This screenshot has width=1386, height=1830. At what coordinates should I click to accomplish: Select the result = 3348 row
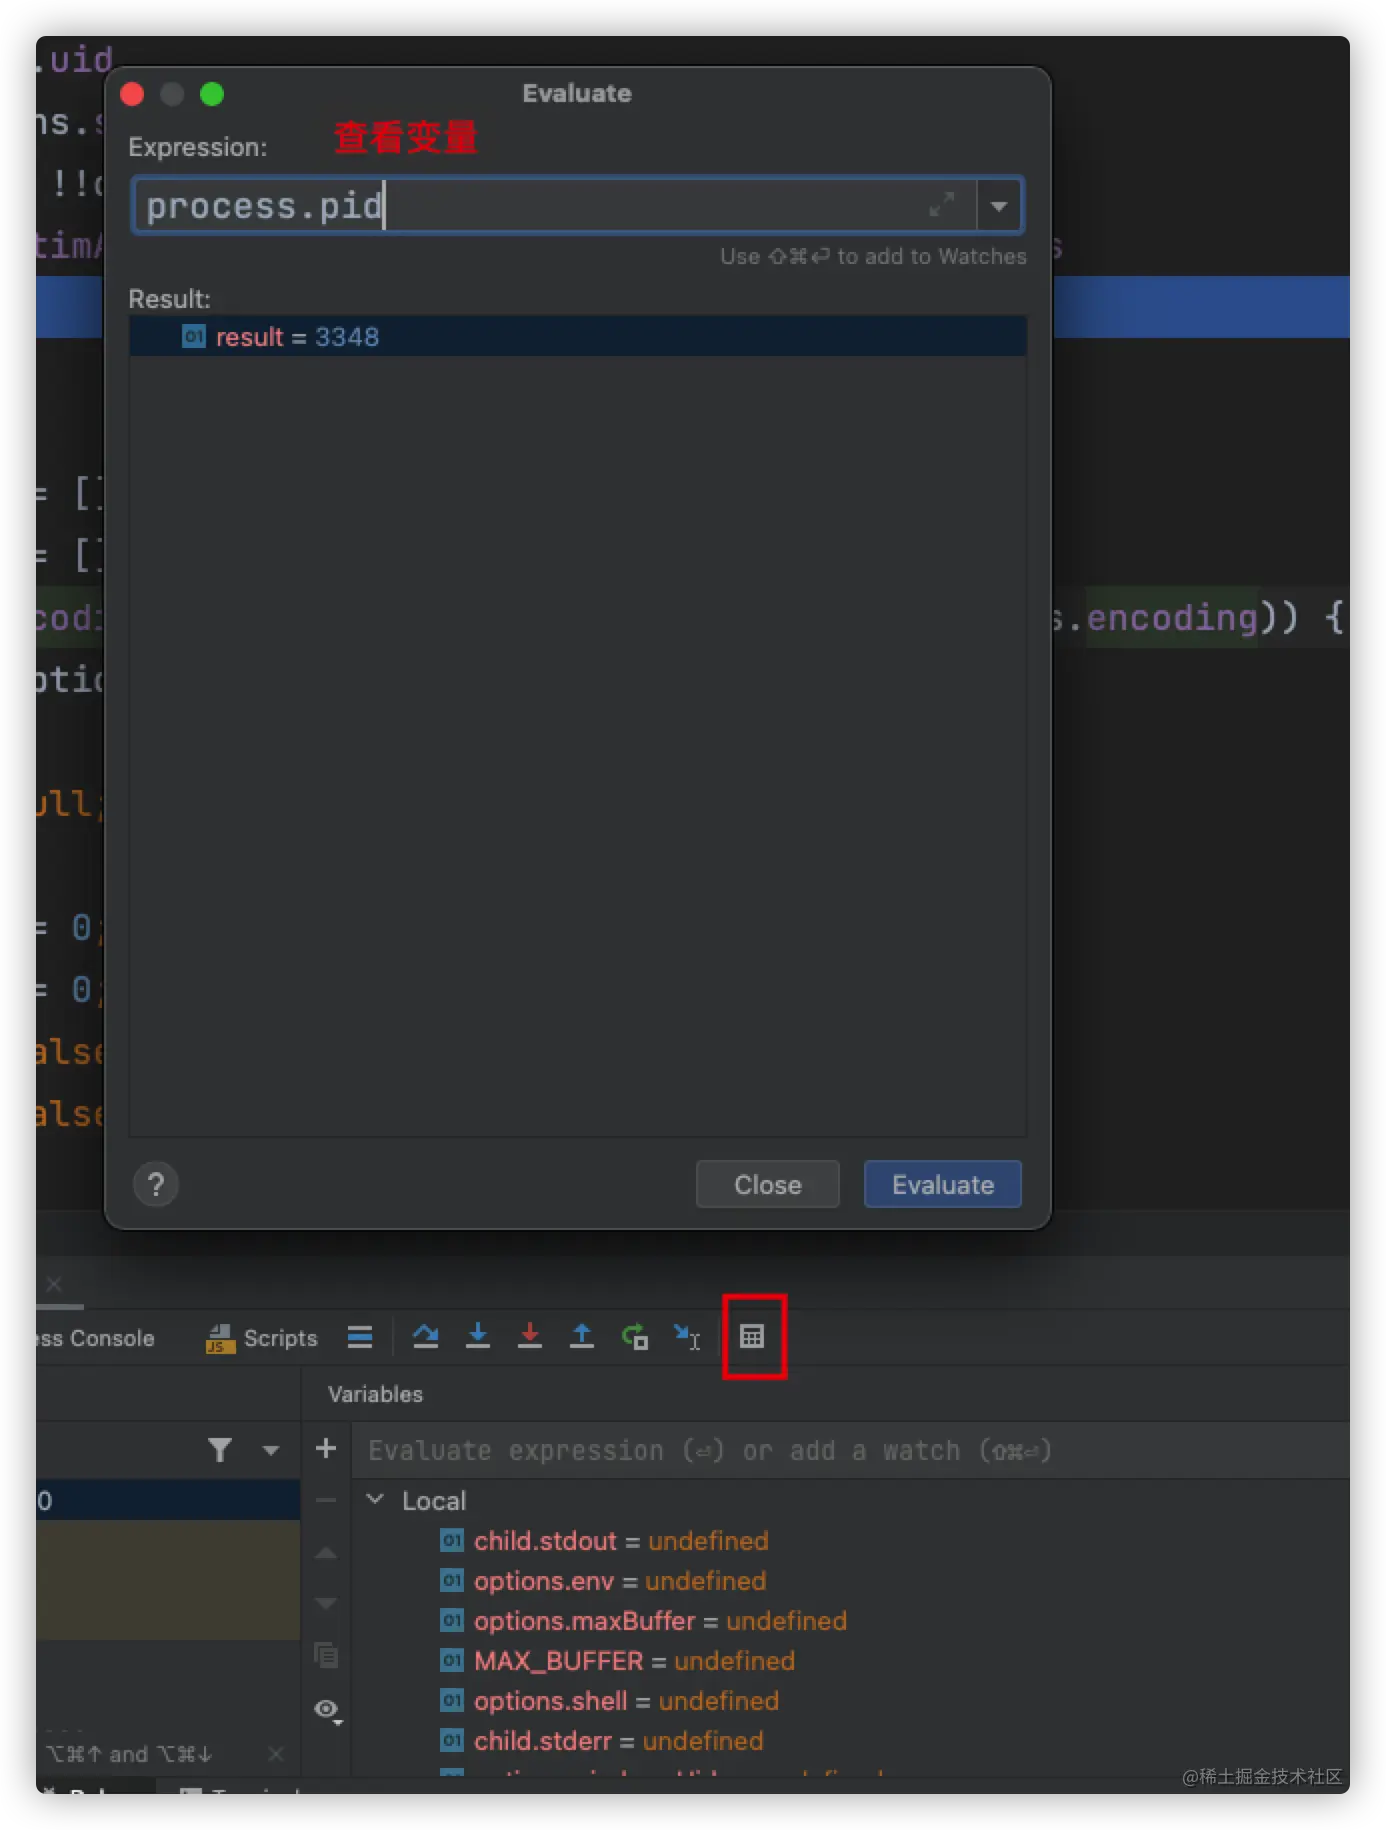pyautogui.click(x=578, y=337)
